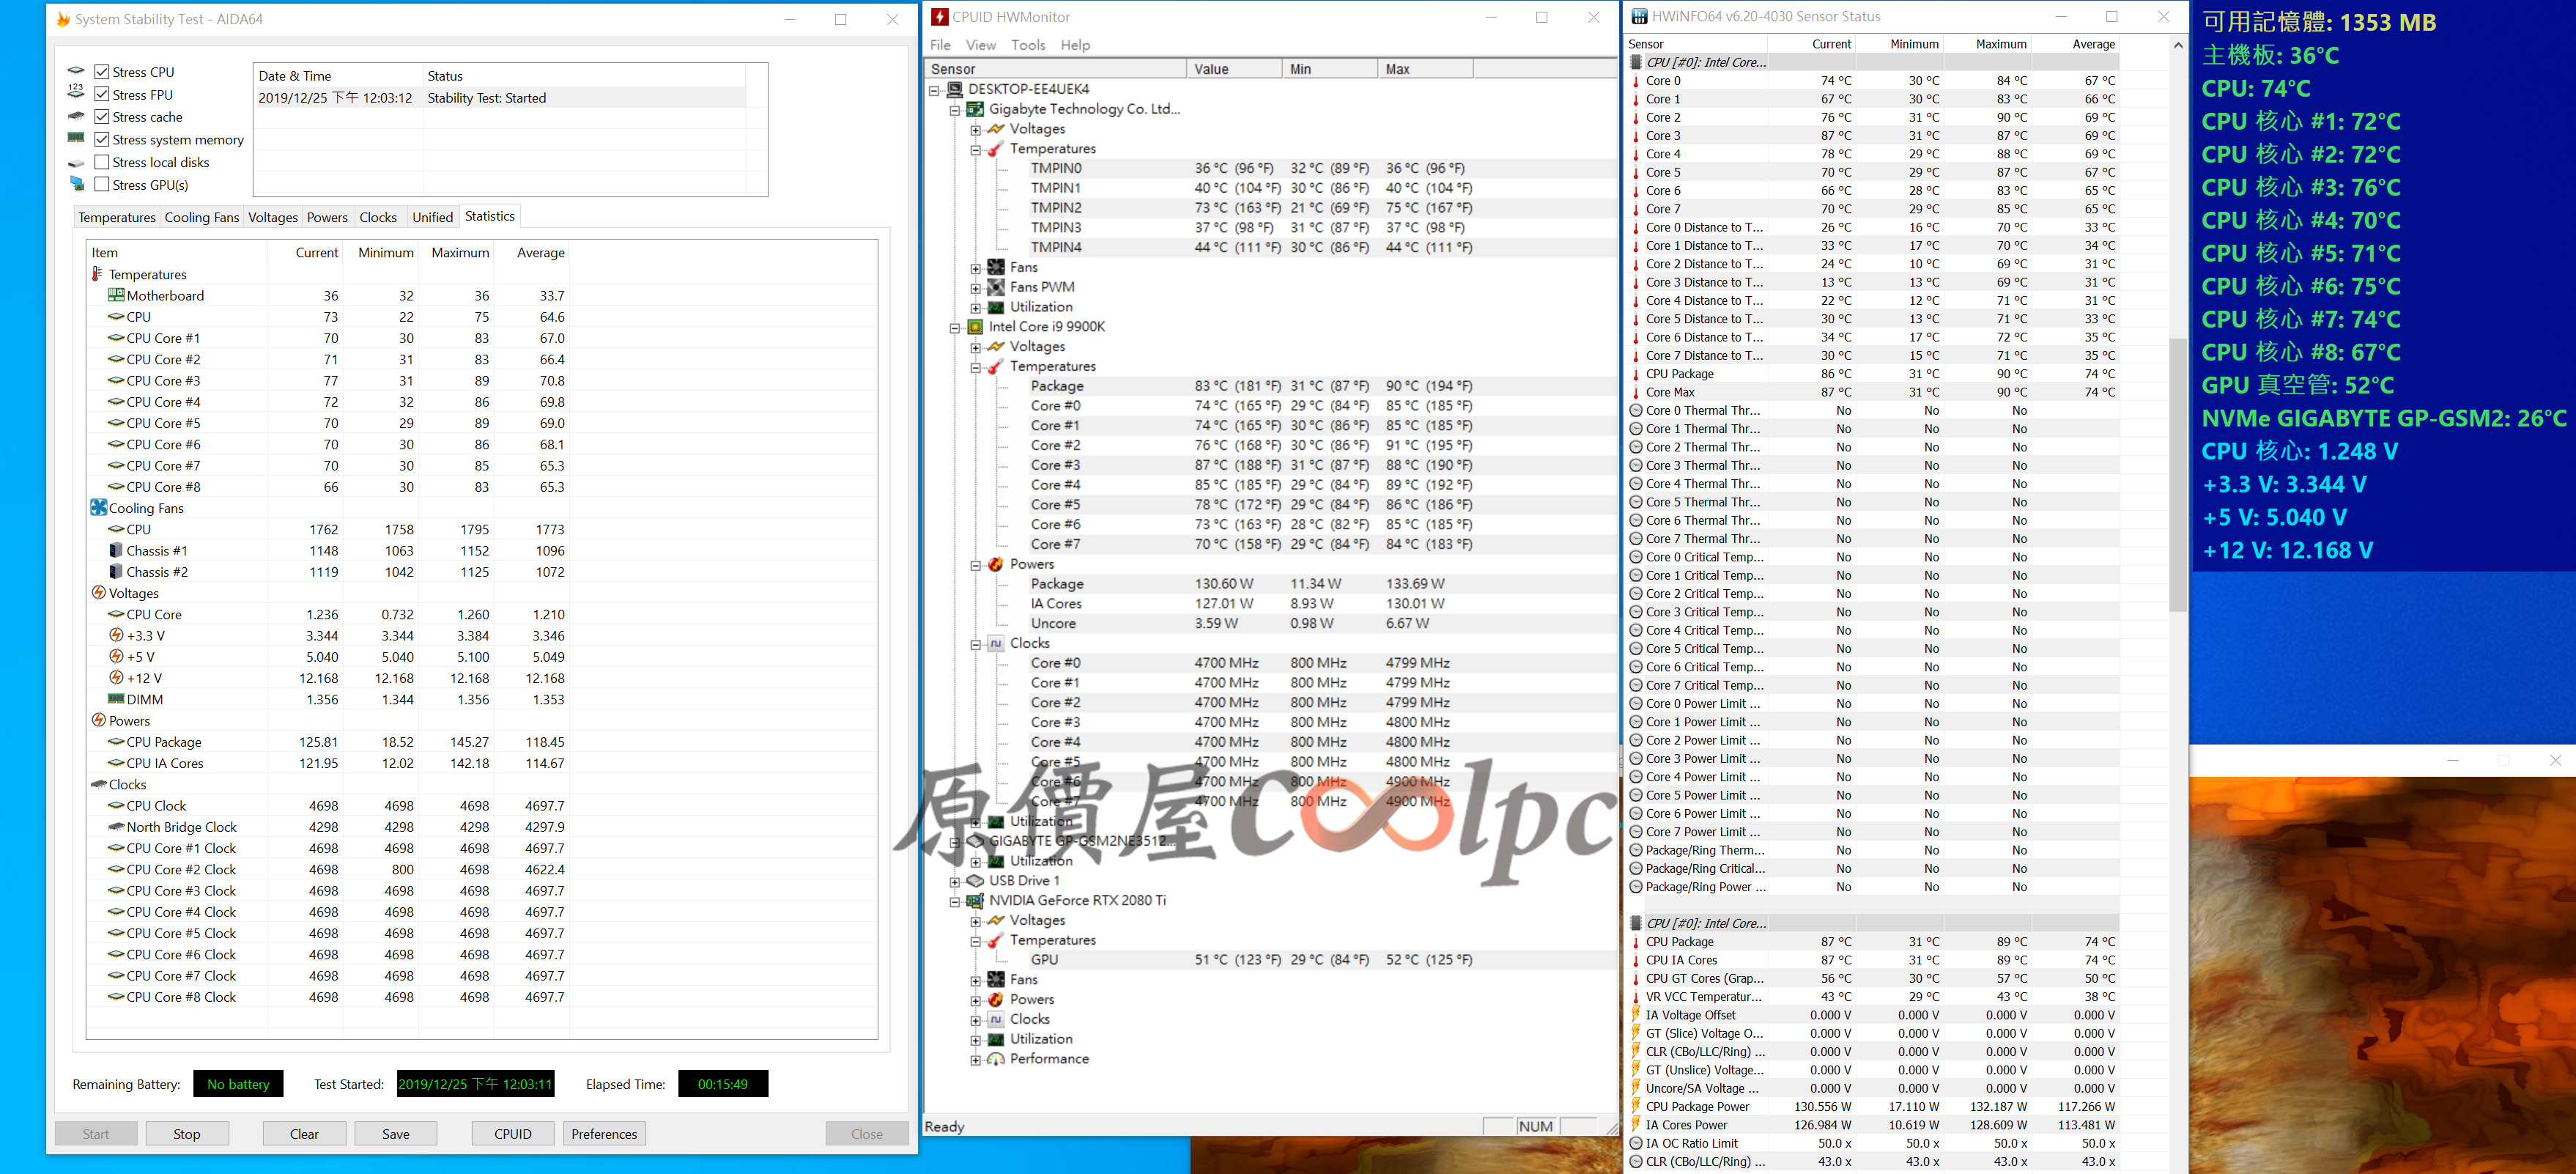
Task: Collapse Intel Core i9 9900K node
Action: pyautogui.click(x=955, y=327)
